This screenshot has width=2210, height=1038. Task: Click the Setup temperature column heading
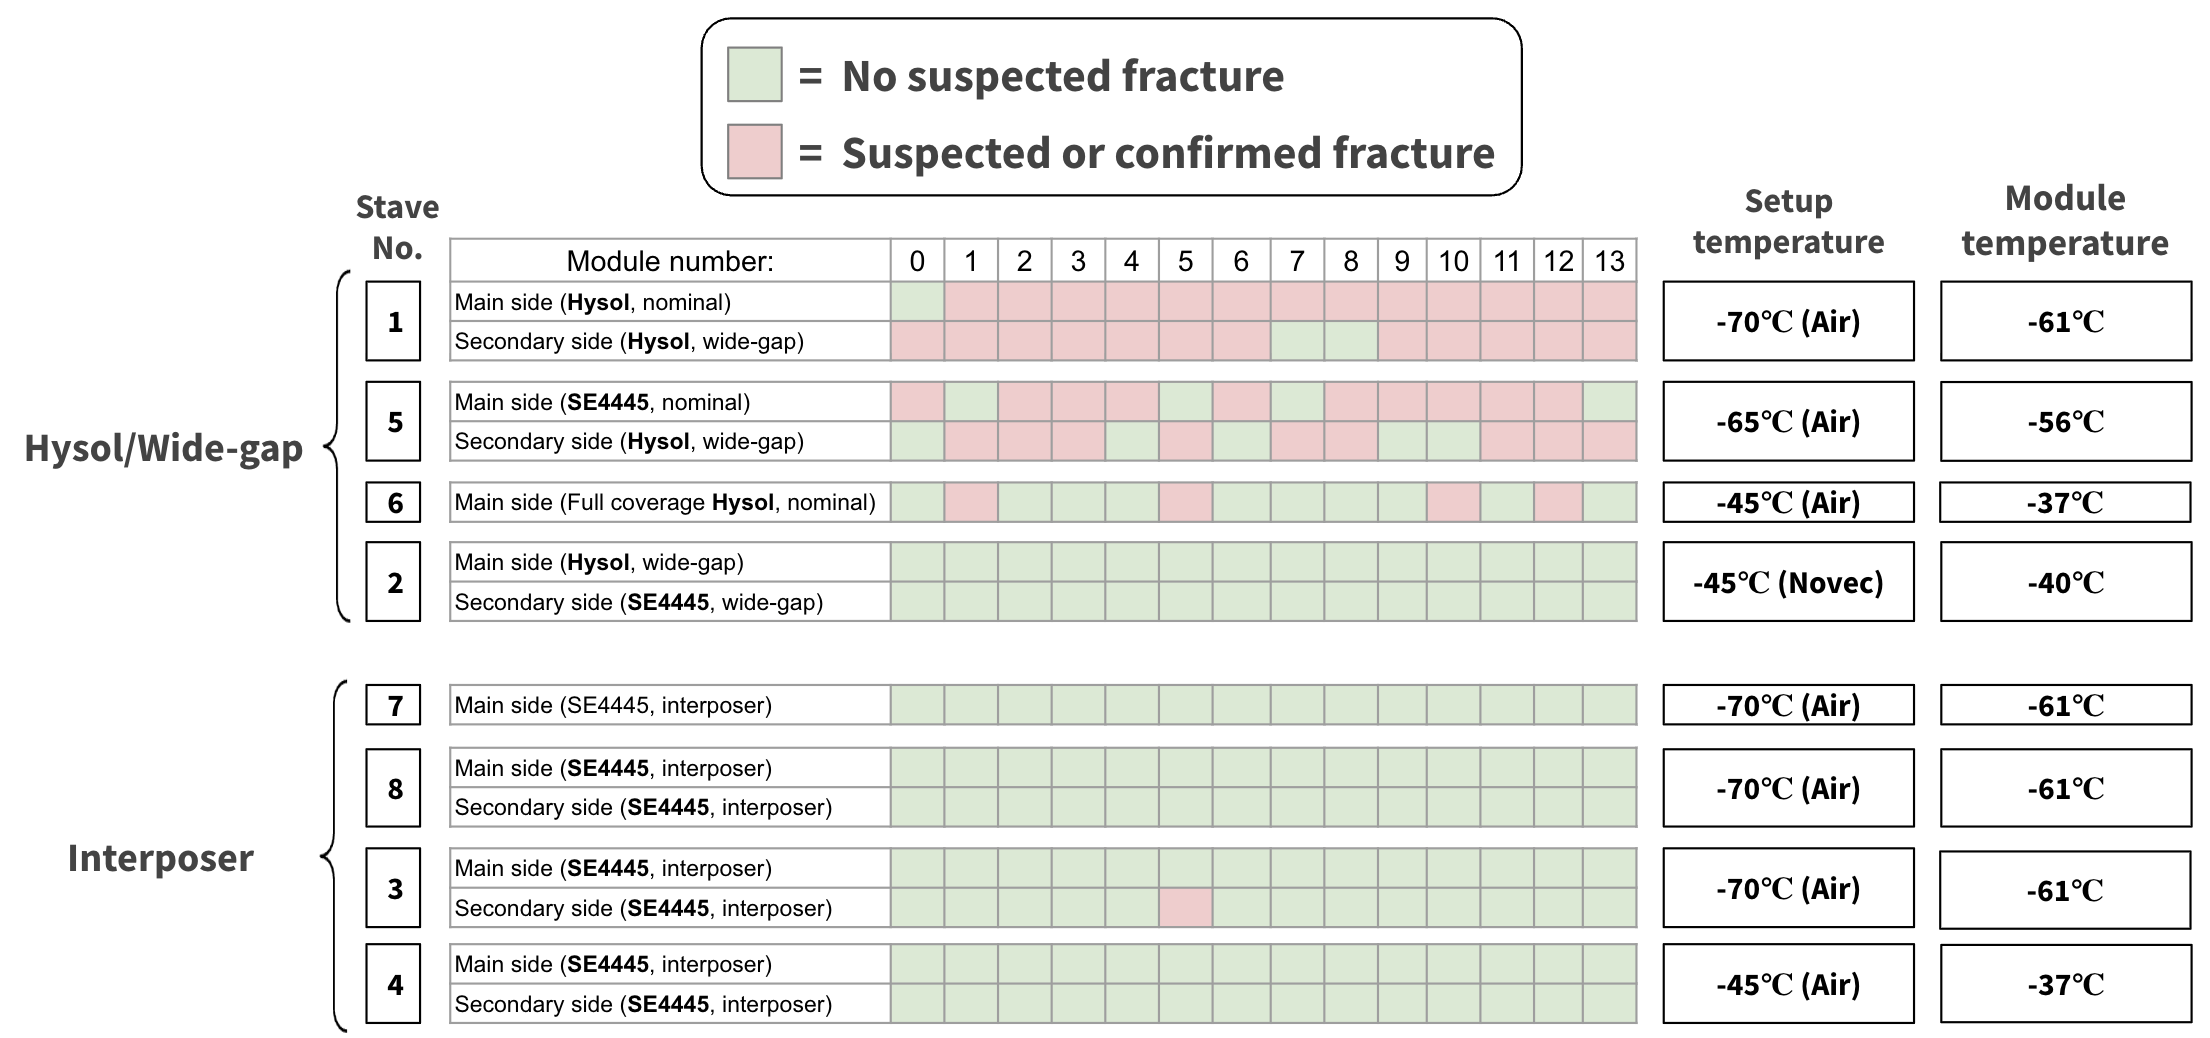1788,221
